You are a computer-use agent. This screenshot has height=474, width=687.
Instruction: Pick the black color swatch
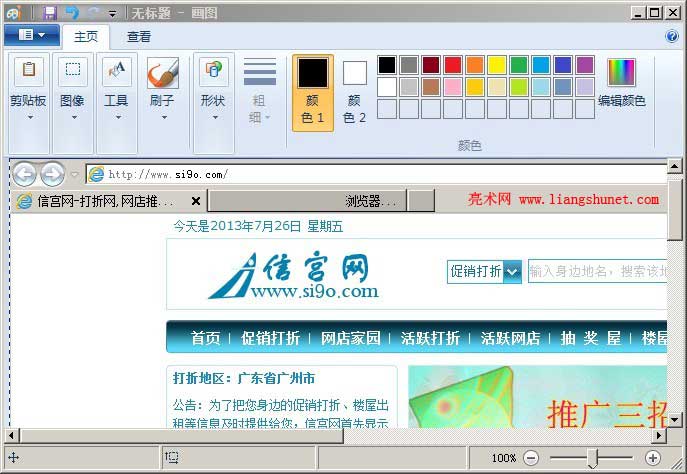click(387, 65)
